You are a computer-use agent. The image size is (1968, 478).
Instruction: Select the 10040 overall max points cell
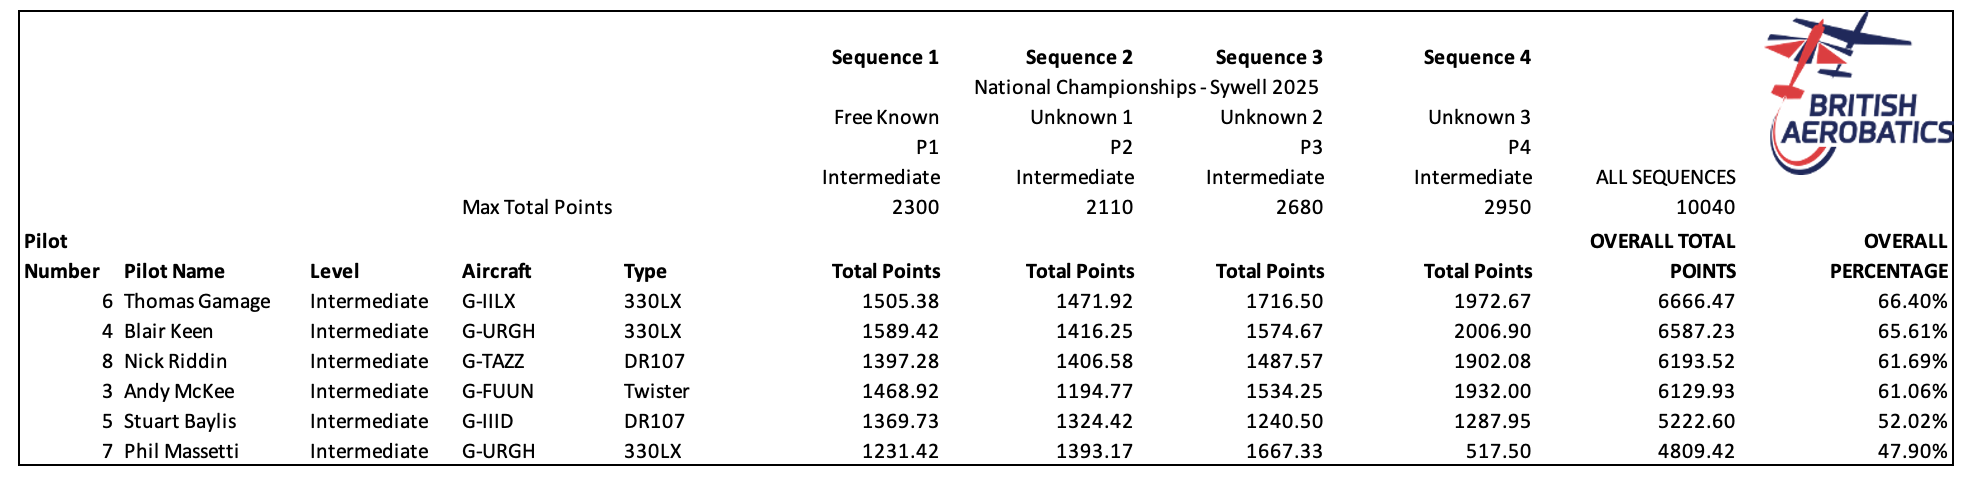point(1706,207)
